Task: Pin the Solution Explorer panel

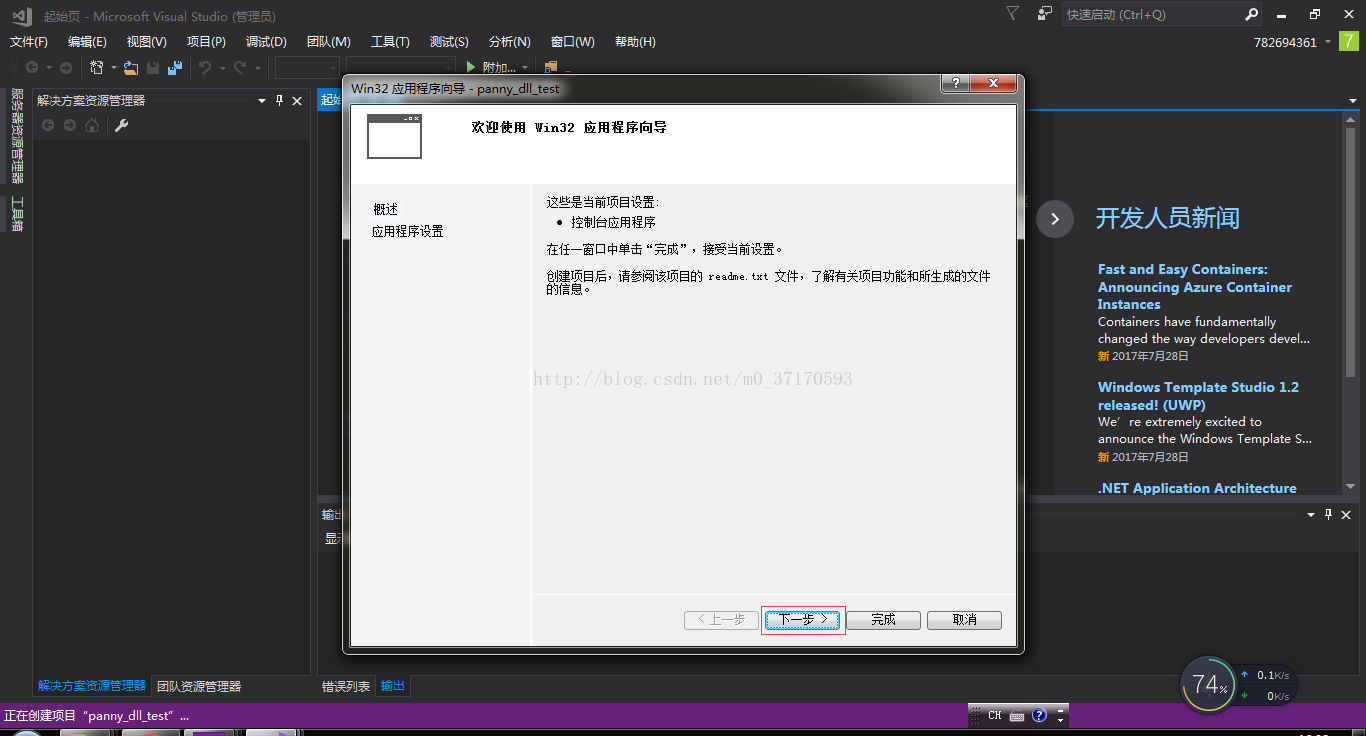Action: click(280, 101)
